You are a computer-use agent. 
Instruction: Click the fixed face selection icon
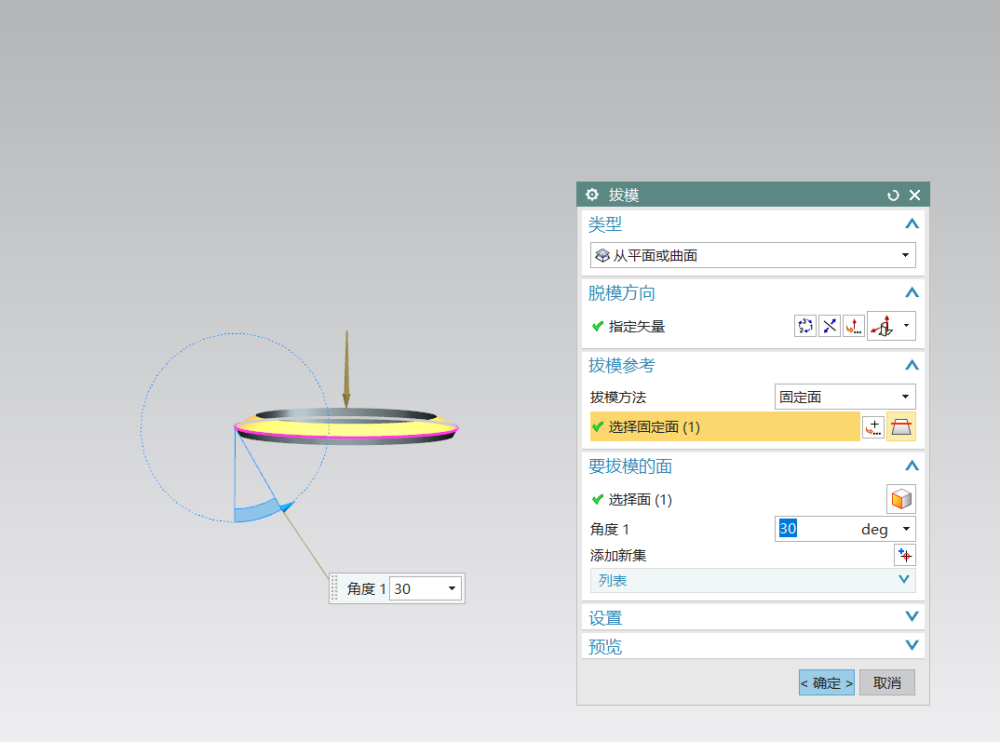(901, 427)
